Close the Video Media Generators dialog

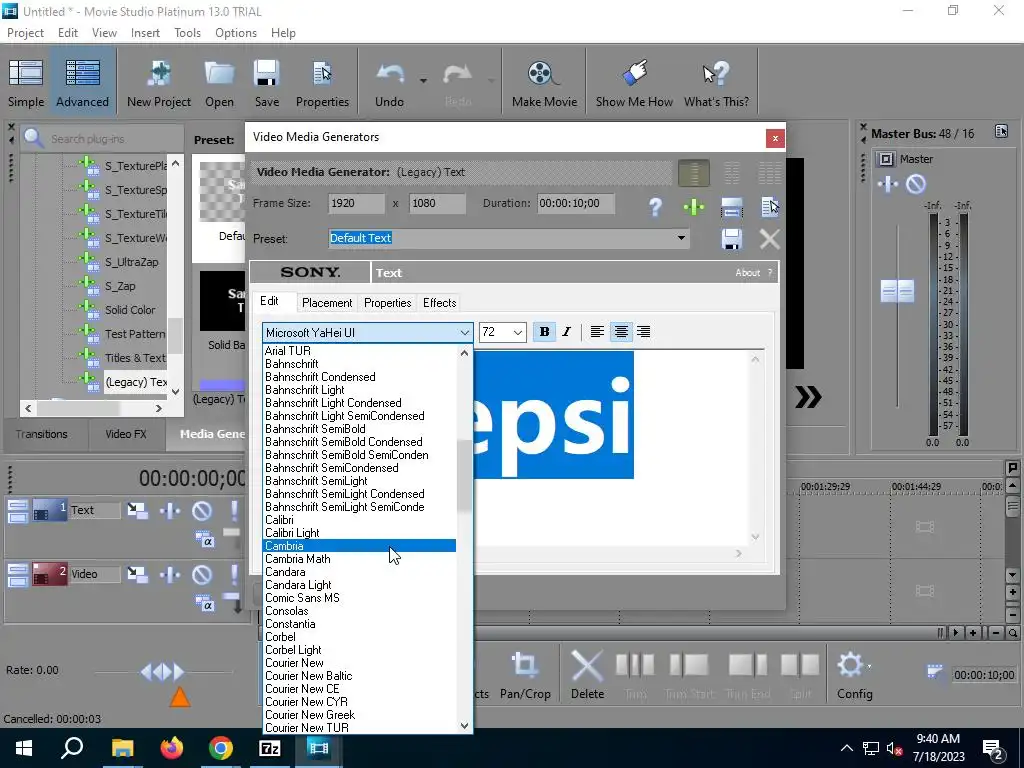click(775, 138)
